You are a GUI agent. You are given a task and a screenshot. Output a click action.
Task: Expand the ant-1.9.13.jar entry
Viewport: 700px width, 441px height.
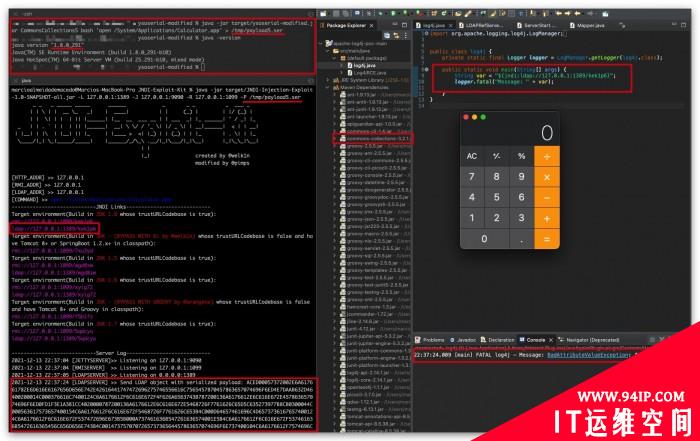click(335, 95)
